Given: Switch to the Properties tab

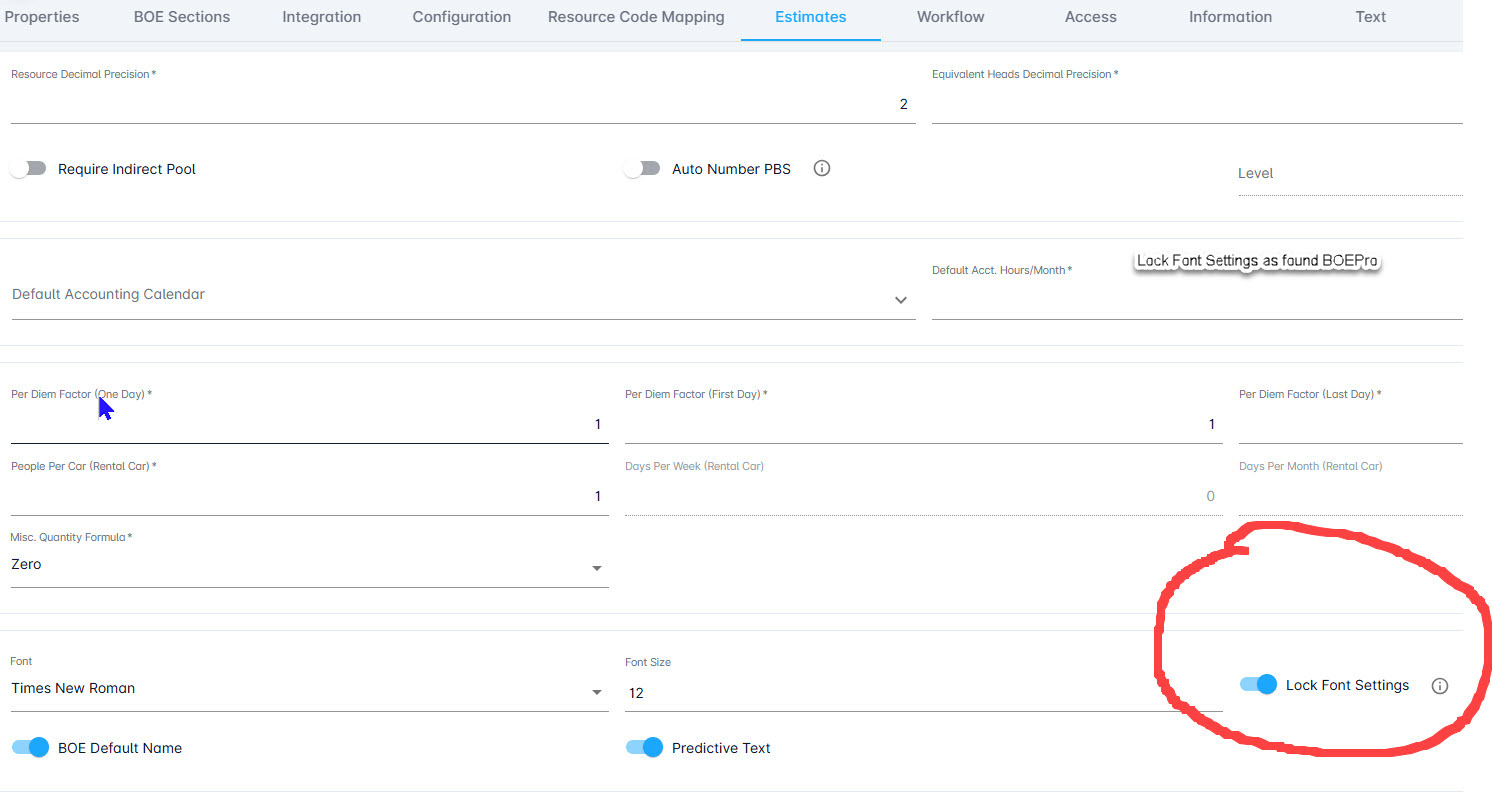Looking at the screenshot, I should coord(42,17).
